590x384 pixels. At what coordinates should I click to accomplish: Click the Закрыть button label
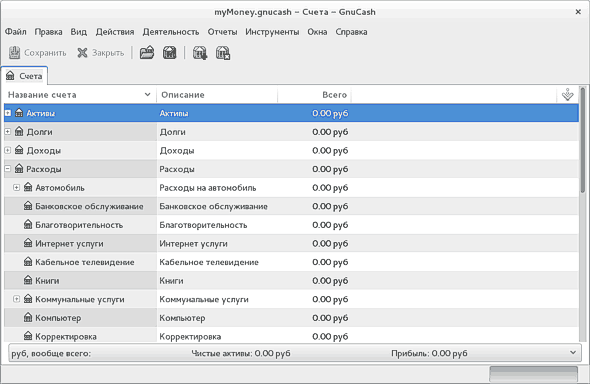[x=108, y=53]
